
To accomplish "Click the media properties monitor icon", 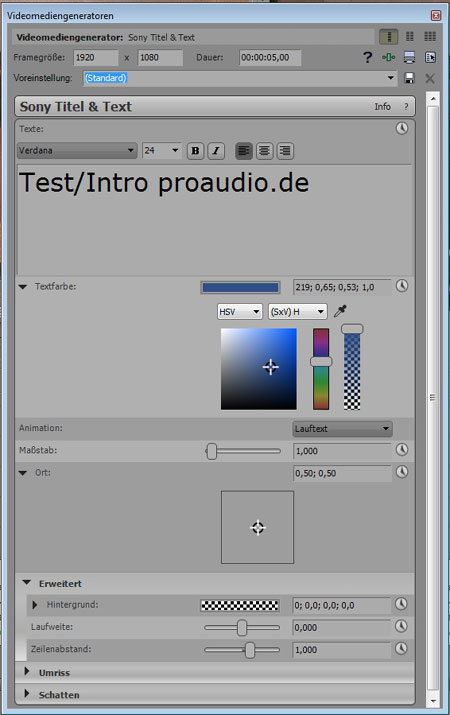I will click(409, 57).
